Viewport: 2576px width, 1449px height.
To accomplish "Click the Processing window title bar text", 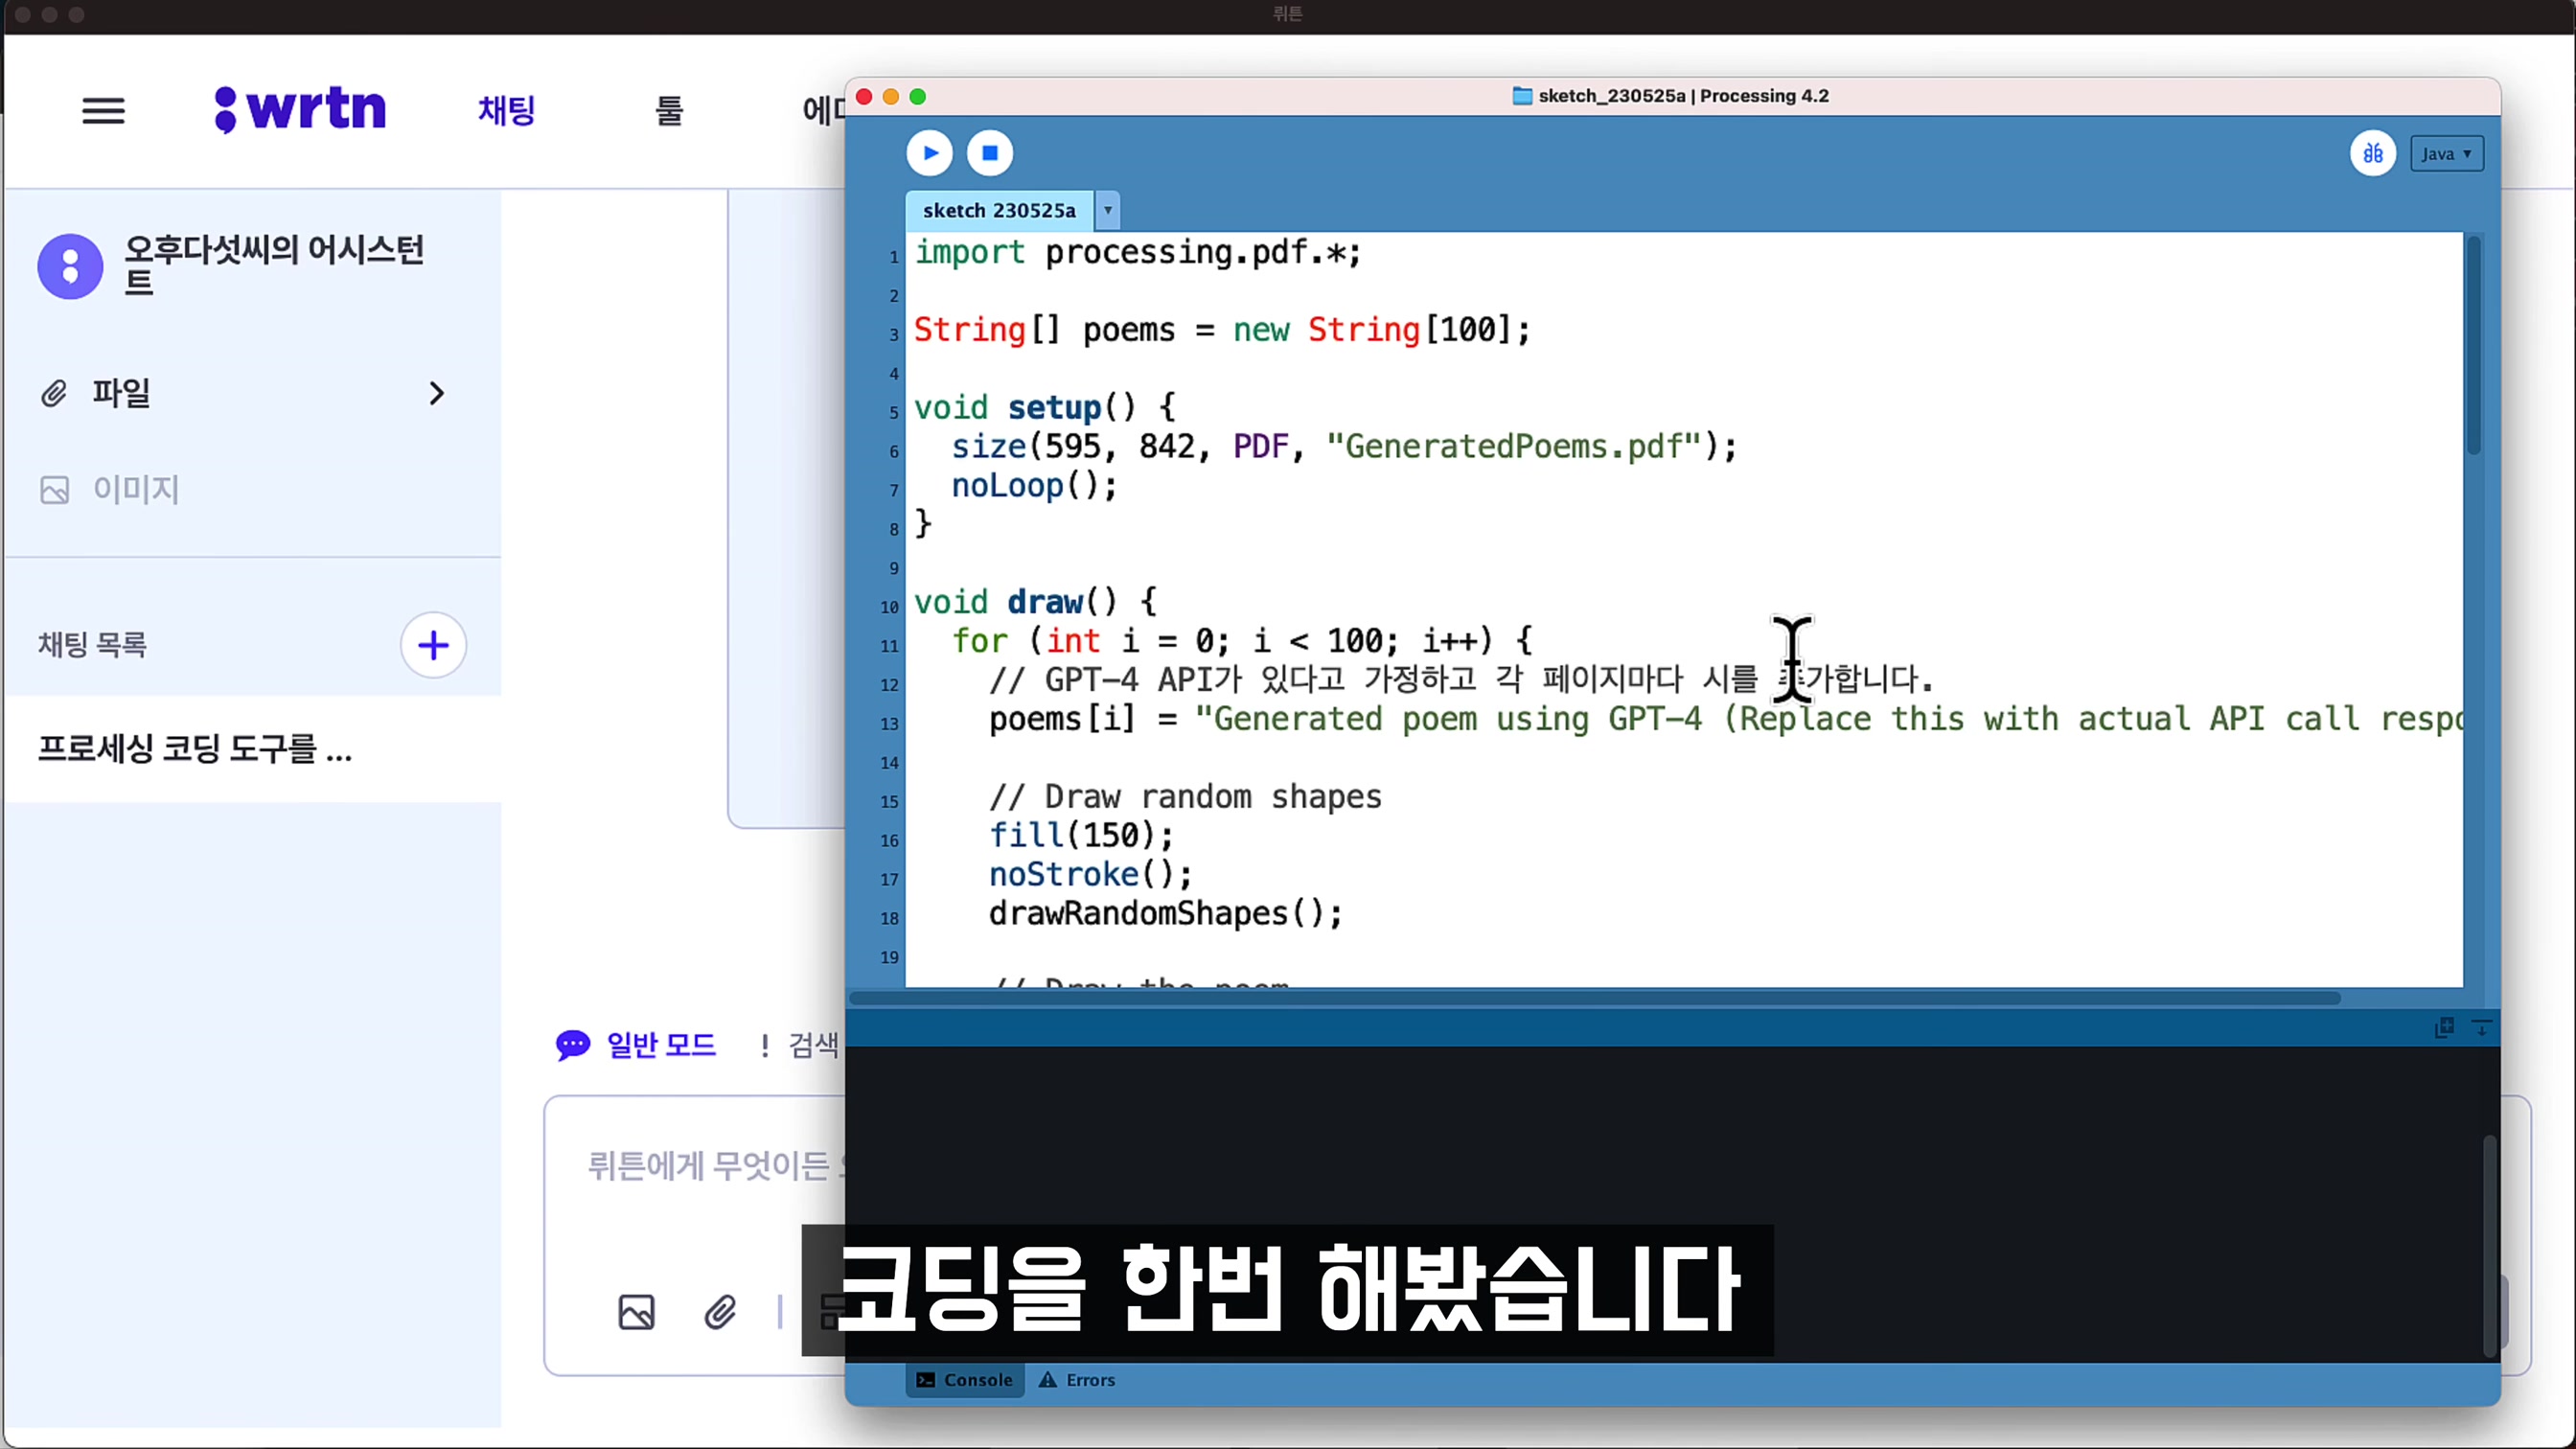I will pos(1683,96).
